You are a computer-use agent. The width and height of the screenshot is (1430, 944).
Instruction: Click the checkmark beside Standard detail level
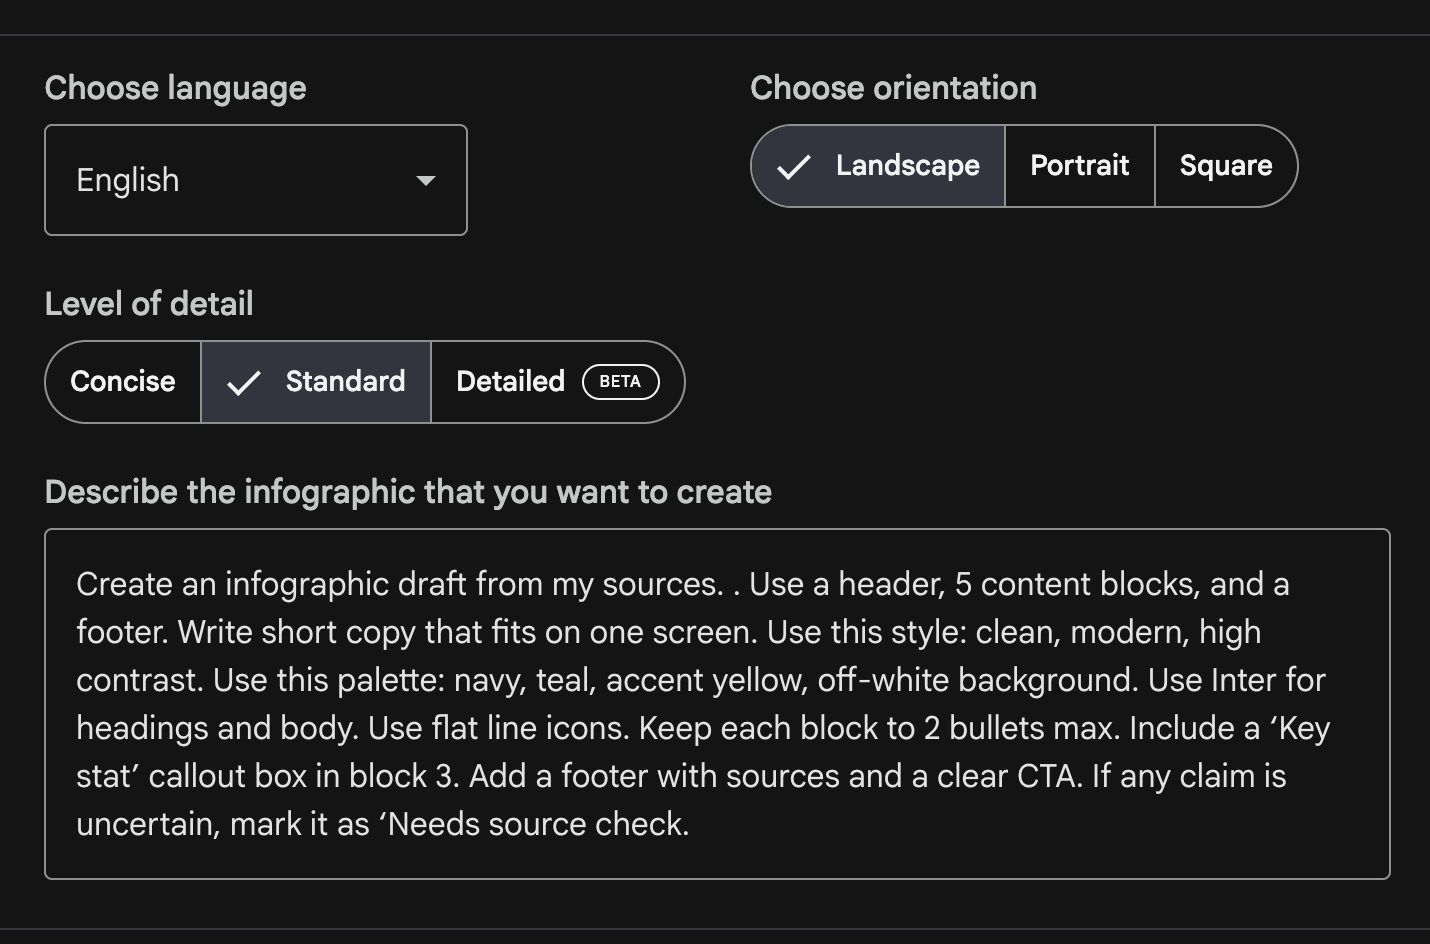click(x=243, y=382)
